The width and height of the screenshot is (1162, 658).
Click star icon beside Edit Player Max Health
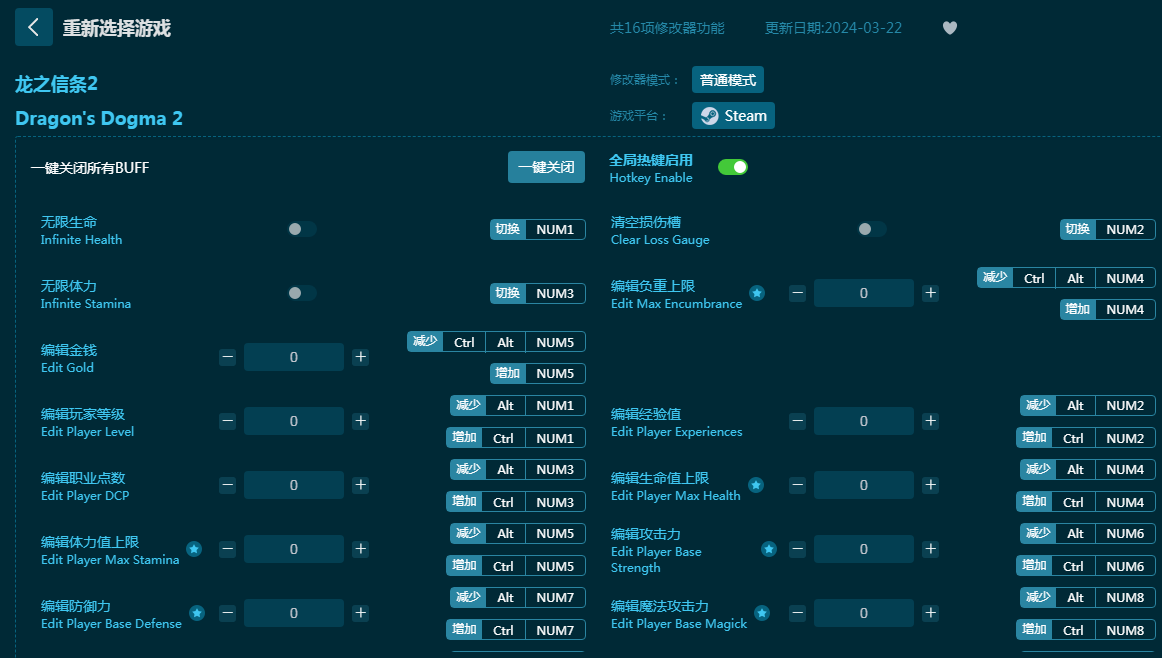[x=756, y=485]
